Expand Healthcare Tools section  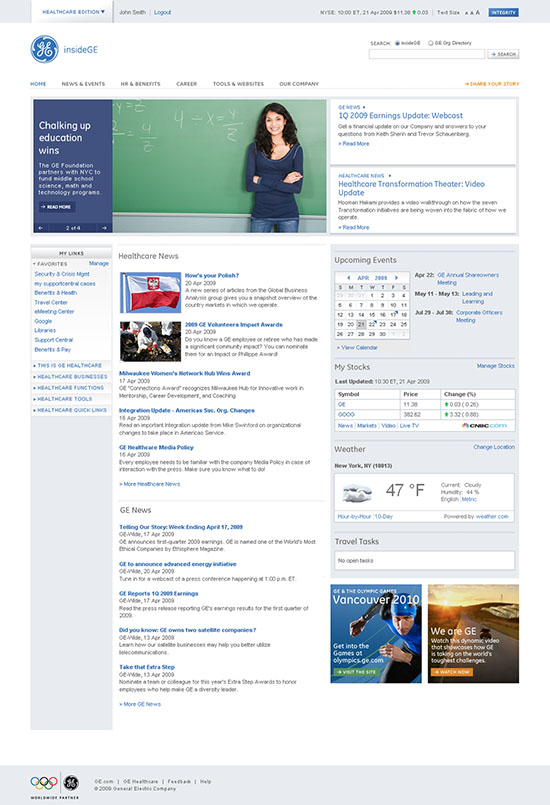pos(64,399)
